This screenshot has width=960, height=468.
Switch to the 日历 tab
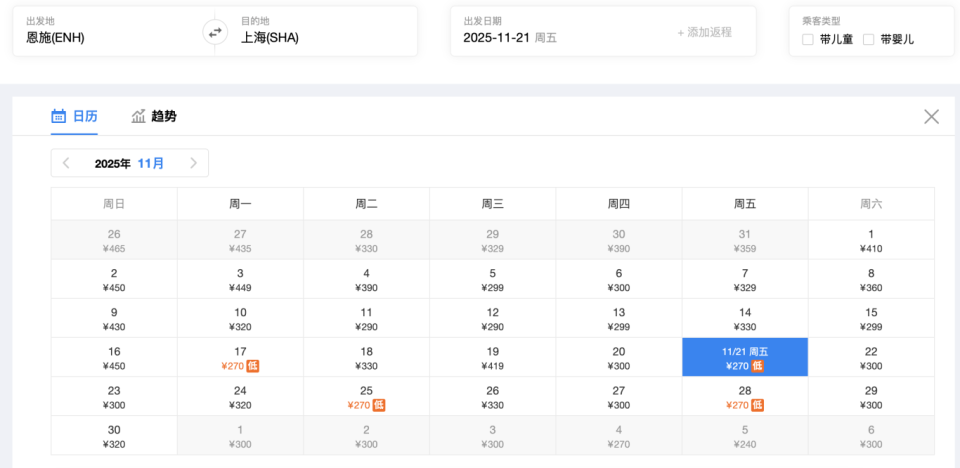click(85, 116)
